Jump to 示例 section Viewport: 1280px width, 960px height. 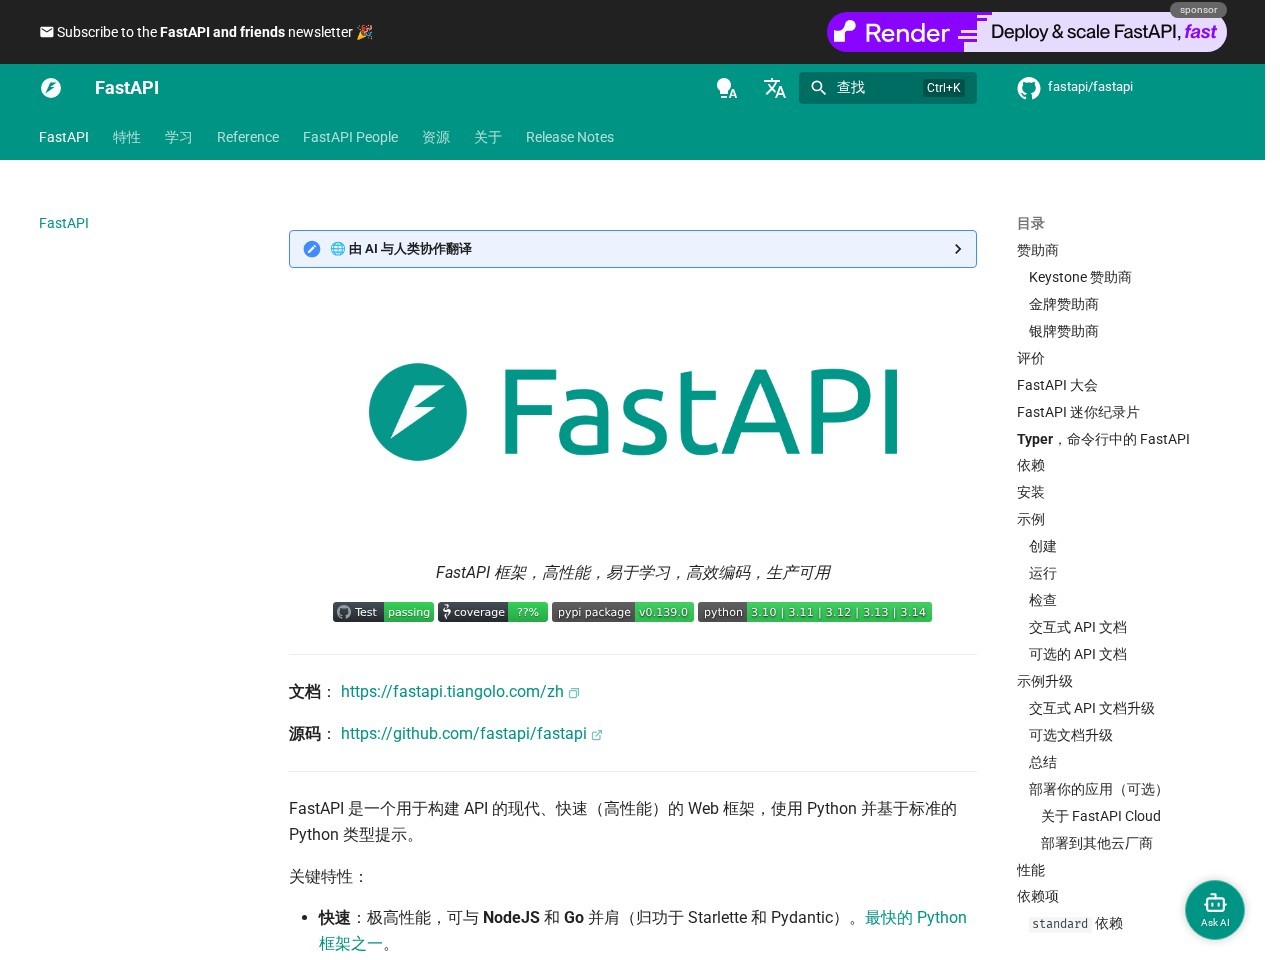click(1031, 519)
